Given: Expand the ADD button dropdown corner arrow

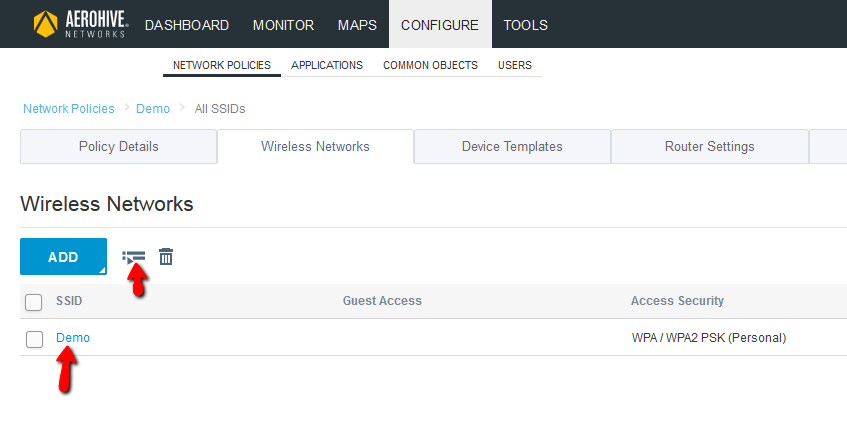Looking at the screenshot, I should 102,270.
